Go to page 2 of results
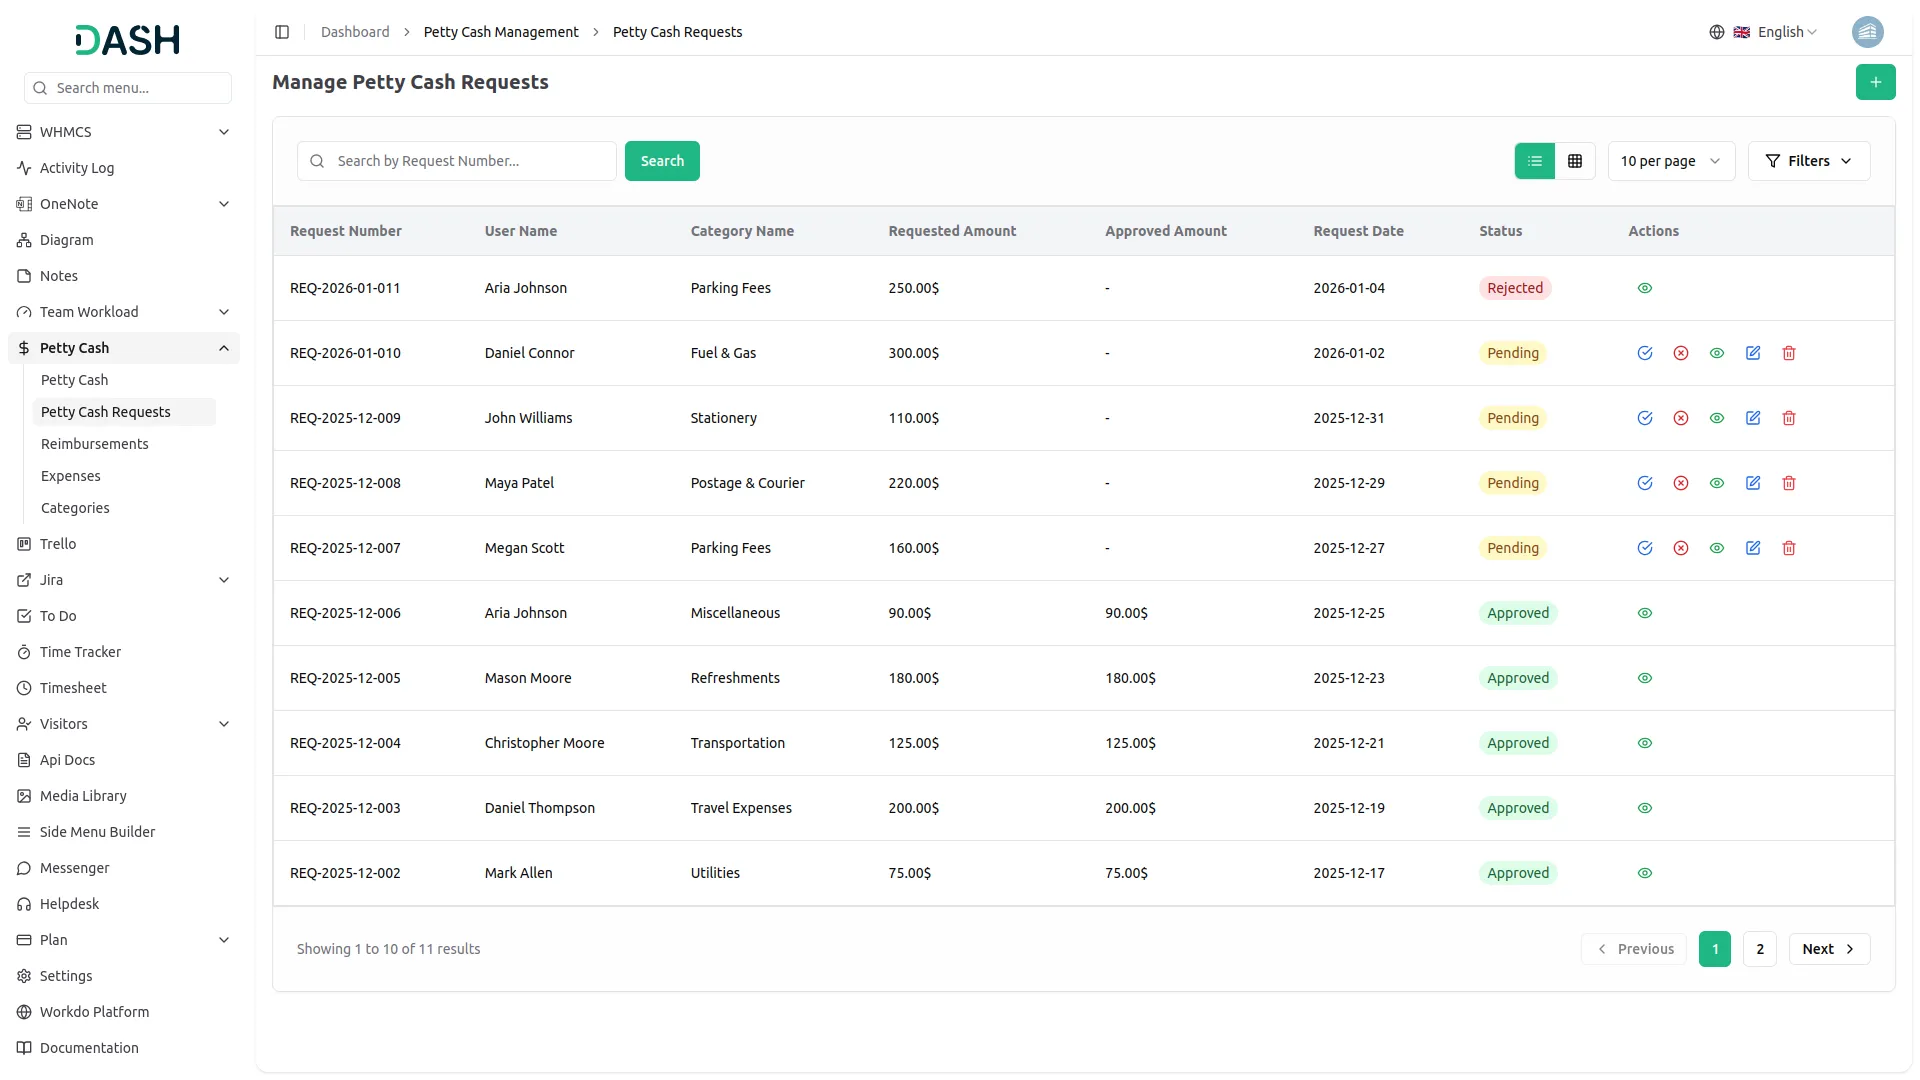The height and width of the screenshot is (1080, 1920). tap(1759, 948)
